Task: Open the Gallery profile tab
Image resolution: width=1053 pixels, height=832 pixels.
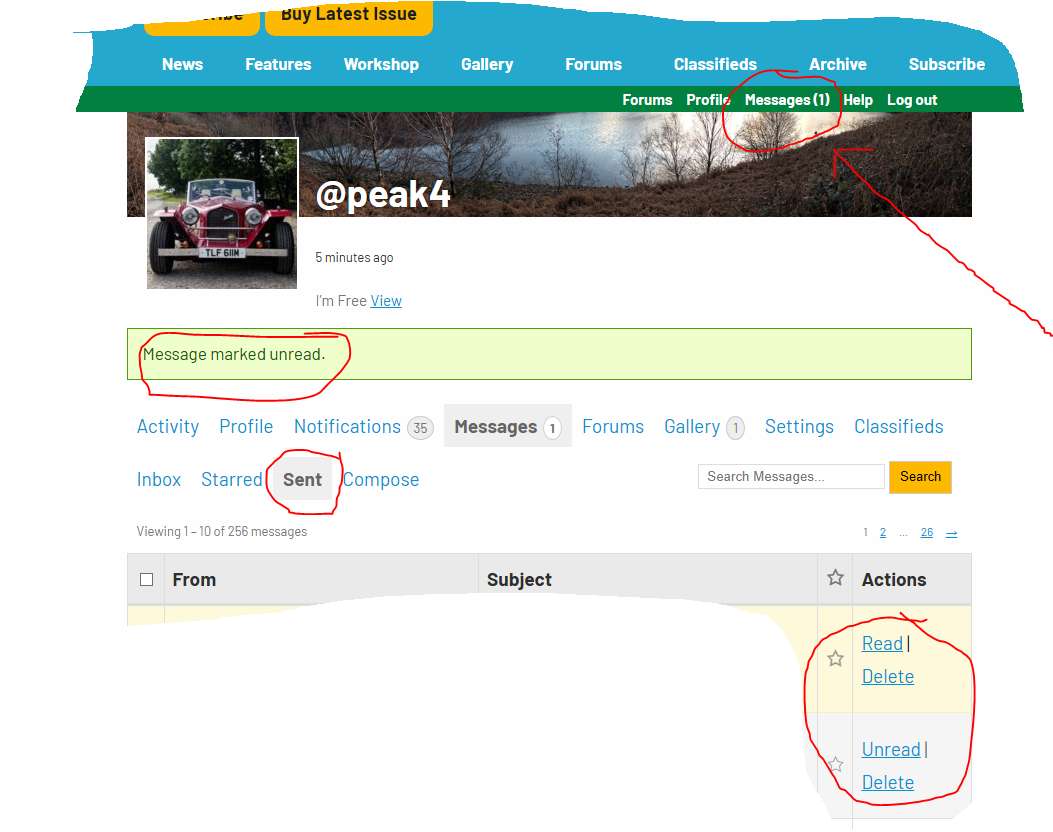Action: click(x=704, y=426)
